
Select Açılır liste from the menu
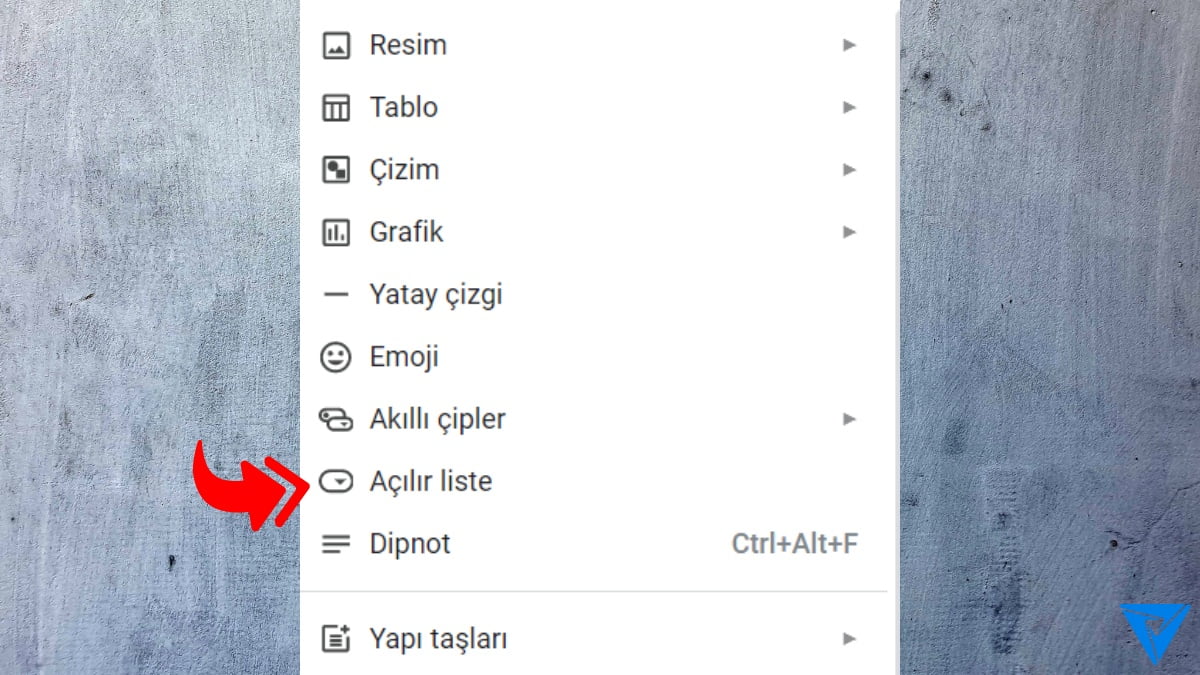[430, 481]
